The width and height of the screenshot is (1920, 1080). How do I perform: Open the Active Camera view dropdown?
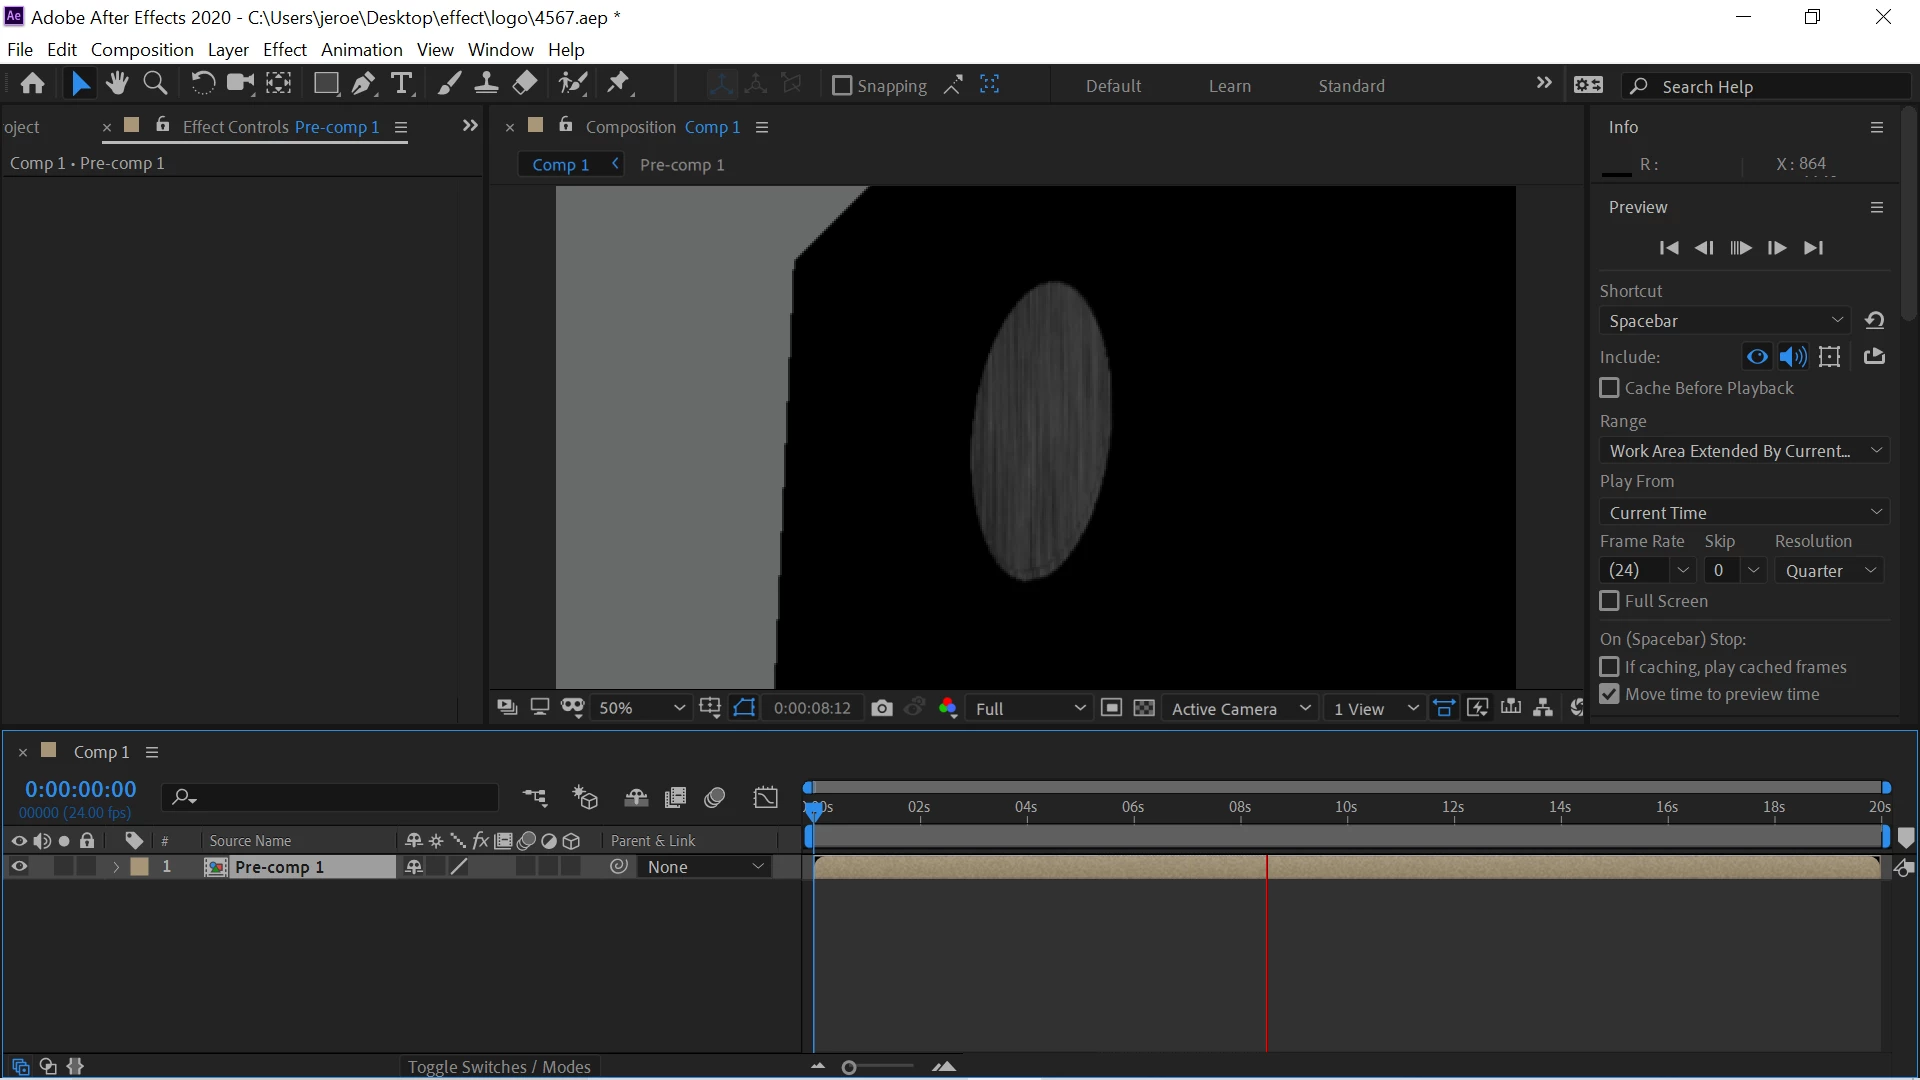coord(1240,708)
